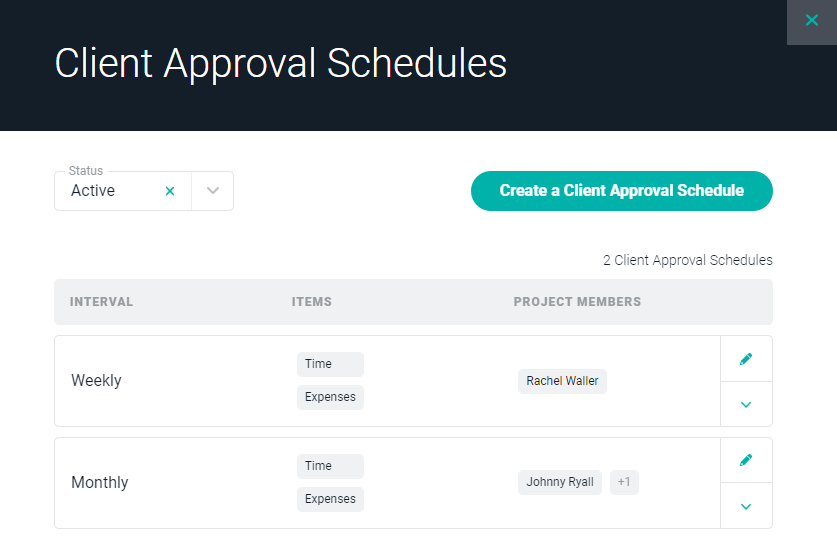
Task: Click the Time tag in Monthly row
Action: pyautogui.click(x=330, y=466)
